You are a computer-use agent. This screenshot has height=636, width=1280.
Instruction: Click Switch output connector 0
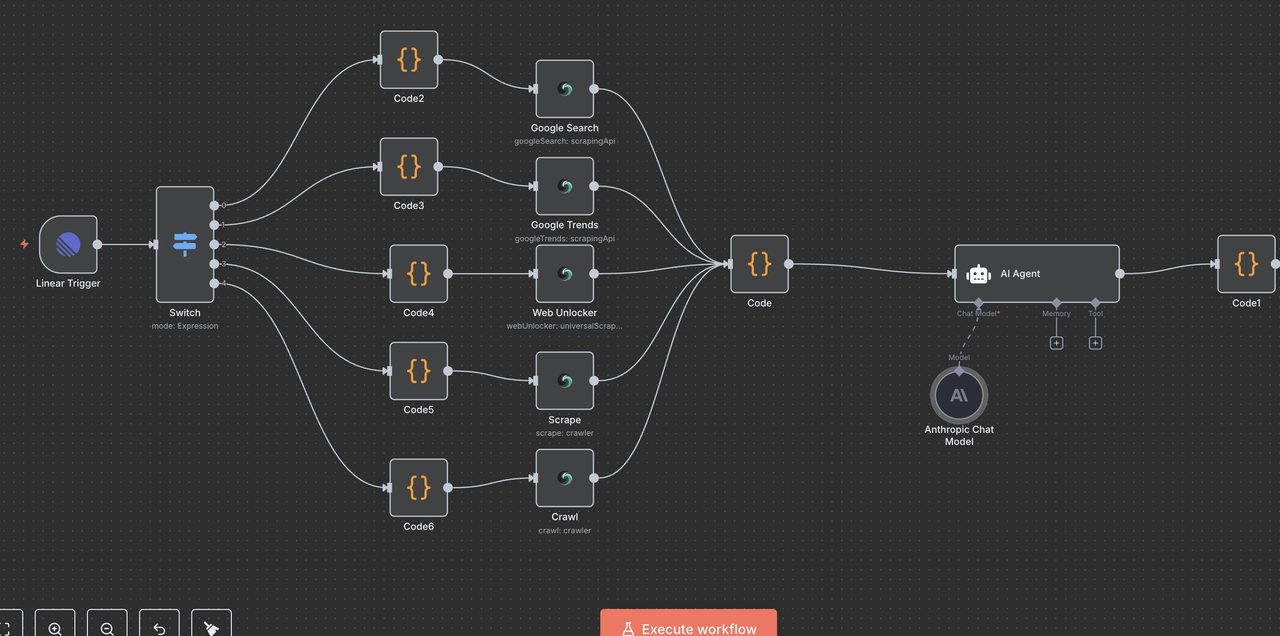pos(214,205)
